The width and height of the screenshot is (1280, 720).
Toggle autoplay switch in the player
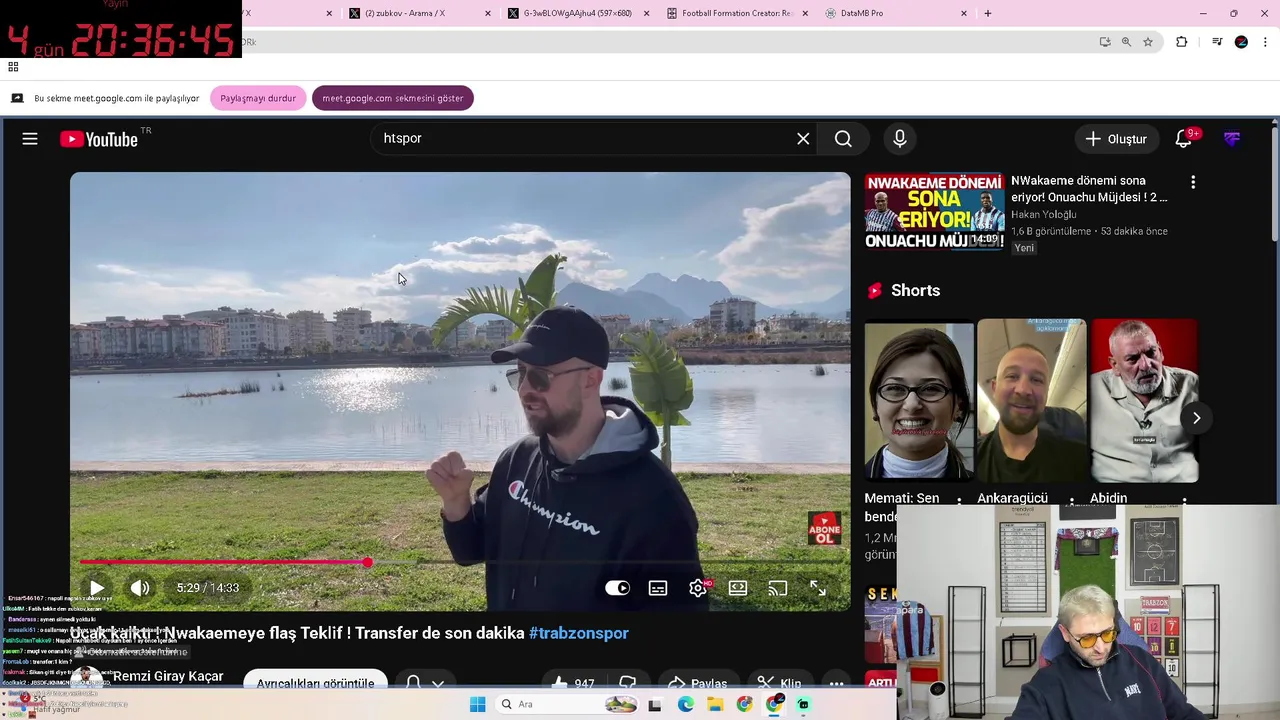pos(618,588)
